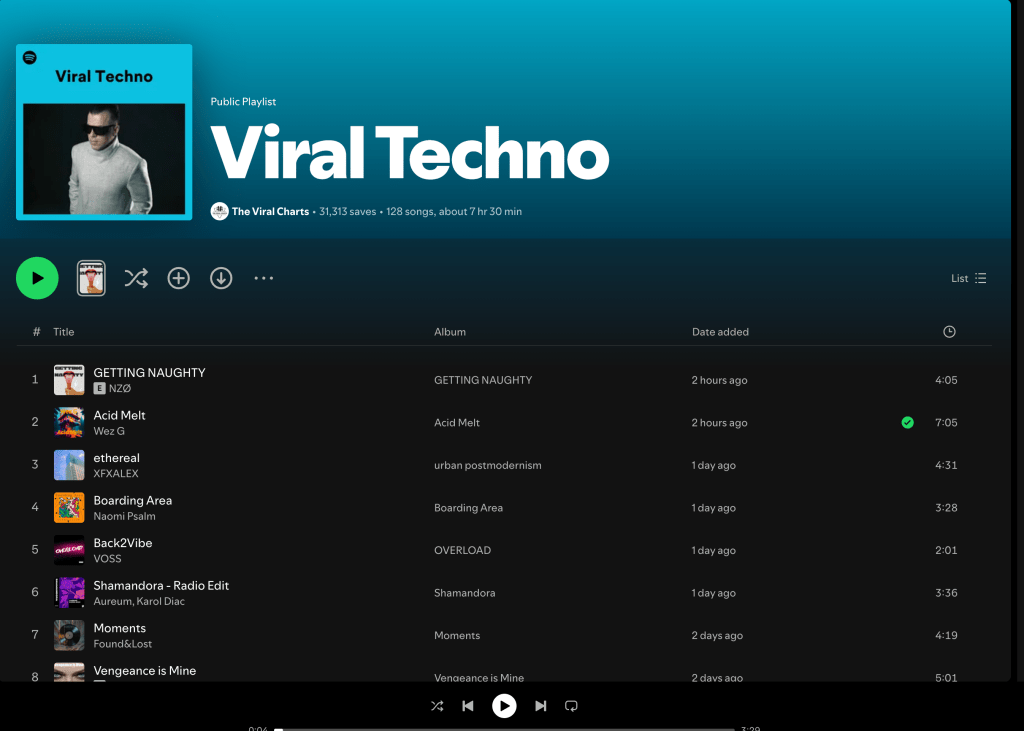Open the Moments album link

(x=456, y=635)
